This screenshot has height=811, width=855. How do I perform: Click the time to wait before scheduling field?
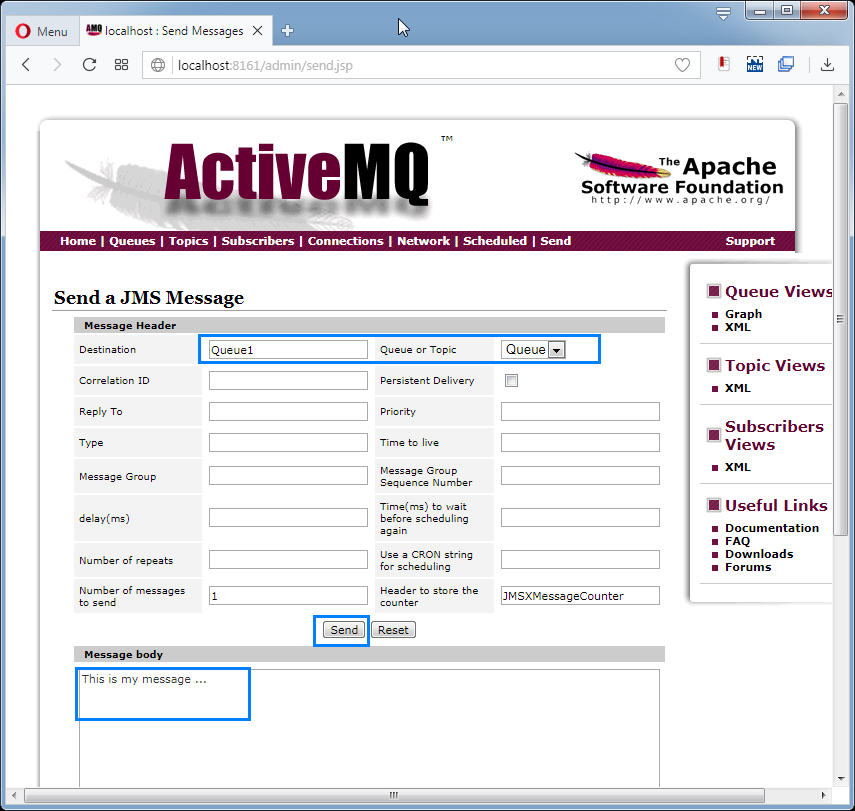tap(580, 518)
